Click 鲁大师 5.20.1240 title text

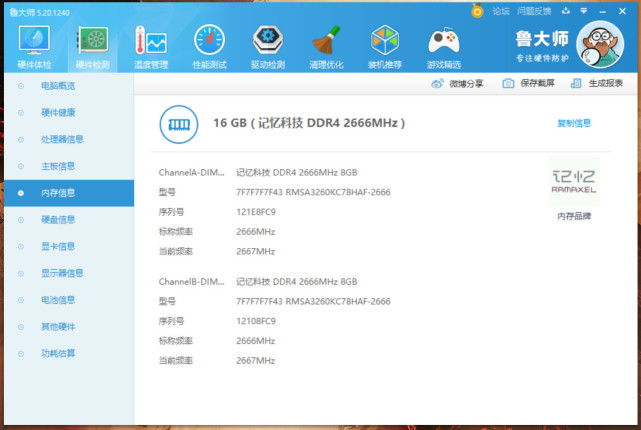coord(40,13)
